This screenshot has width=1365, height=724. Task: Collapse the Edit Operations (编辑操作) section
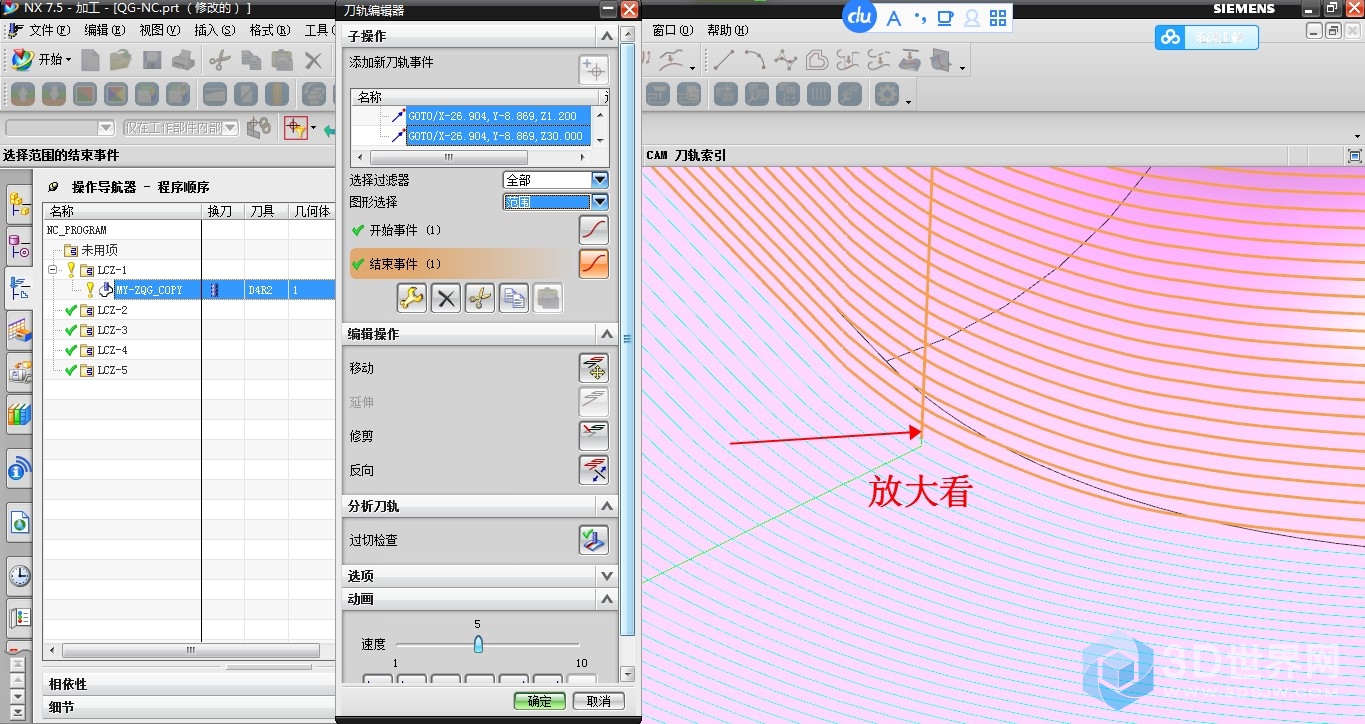[x=606, y=334]
